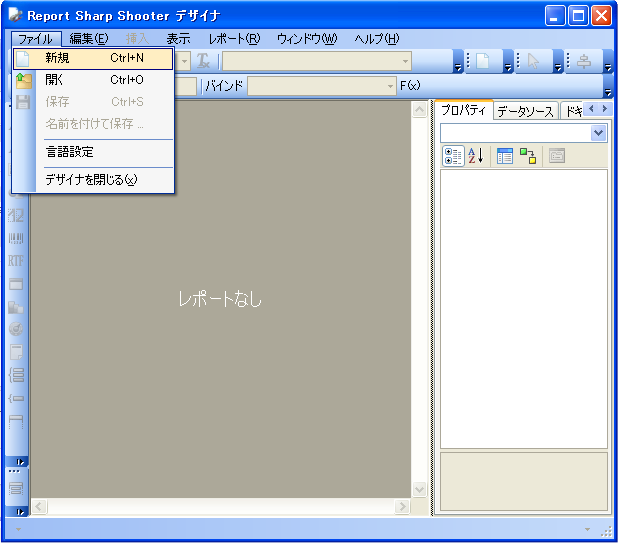Viewport: 618px width, 543px height.
Task: Switch to the partially visible ドキ tab
Action: 573,111
